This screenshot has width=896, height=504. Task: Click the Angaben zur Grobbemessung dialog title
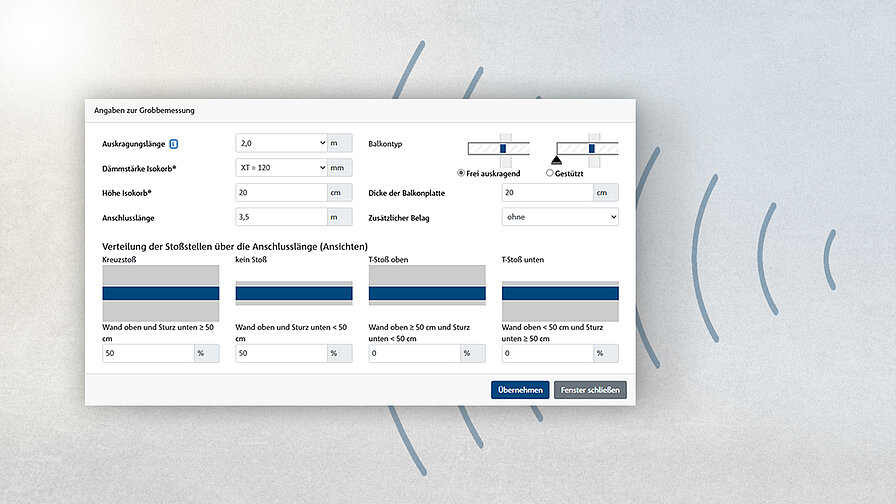[x=144, y=110]
